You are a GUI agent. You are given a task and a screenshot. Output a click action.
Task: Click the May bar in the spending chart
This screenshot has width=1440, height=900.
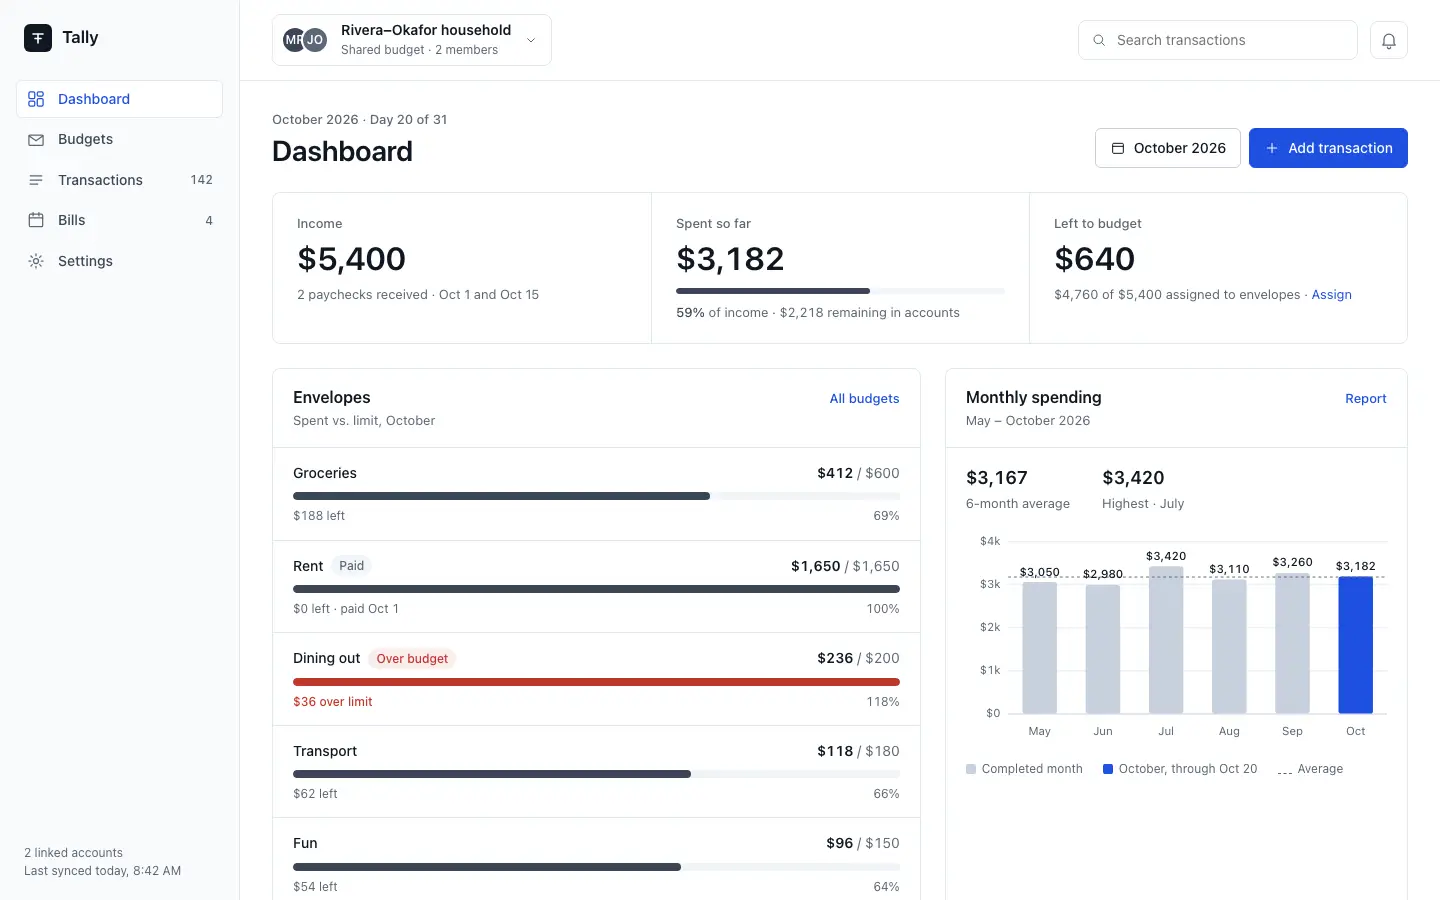[1039, 648]
